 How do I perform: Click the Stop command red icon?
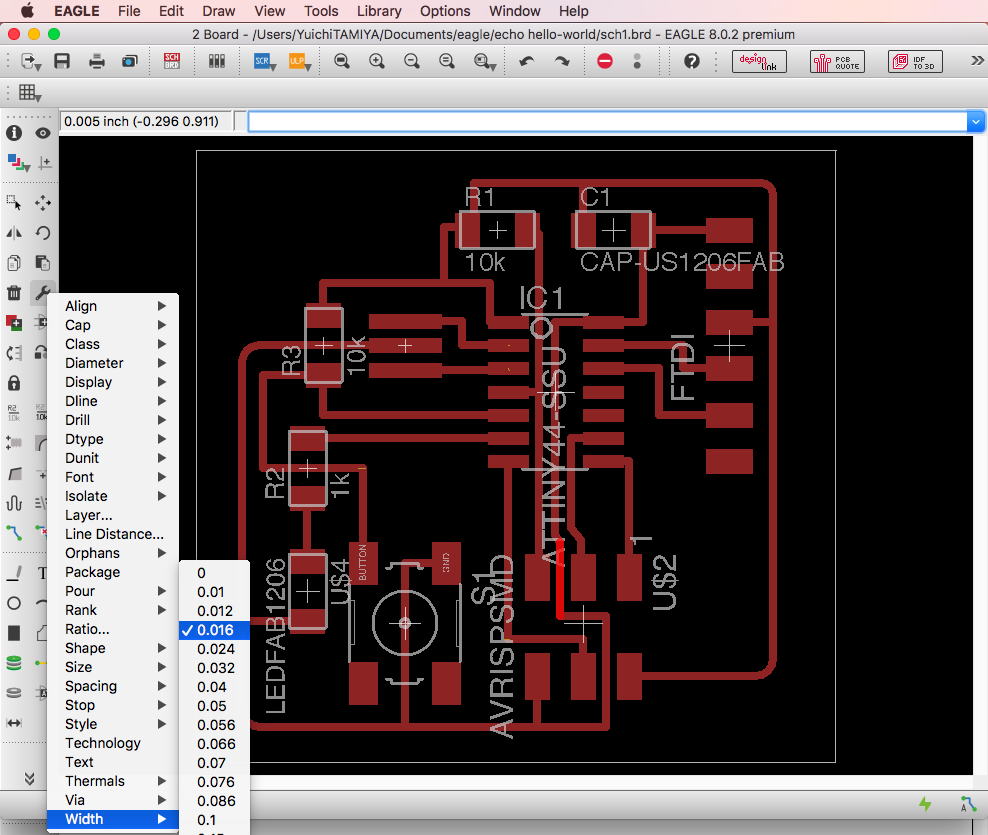pyautogui.click(x=605, y=61)
